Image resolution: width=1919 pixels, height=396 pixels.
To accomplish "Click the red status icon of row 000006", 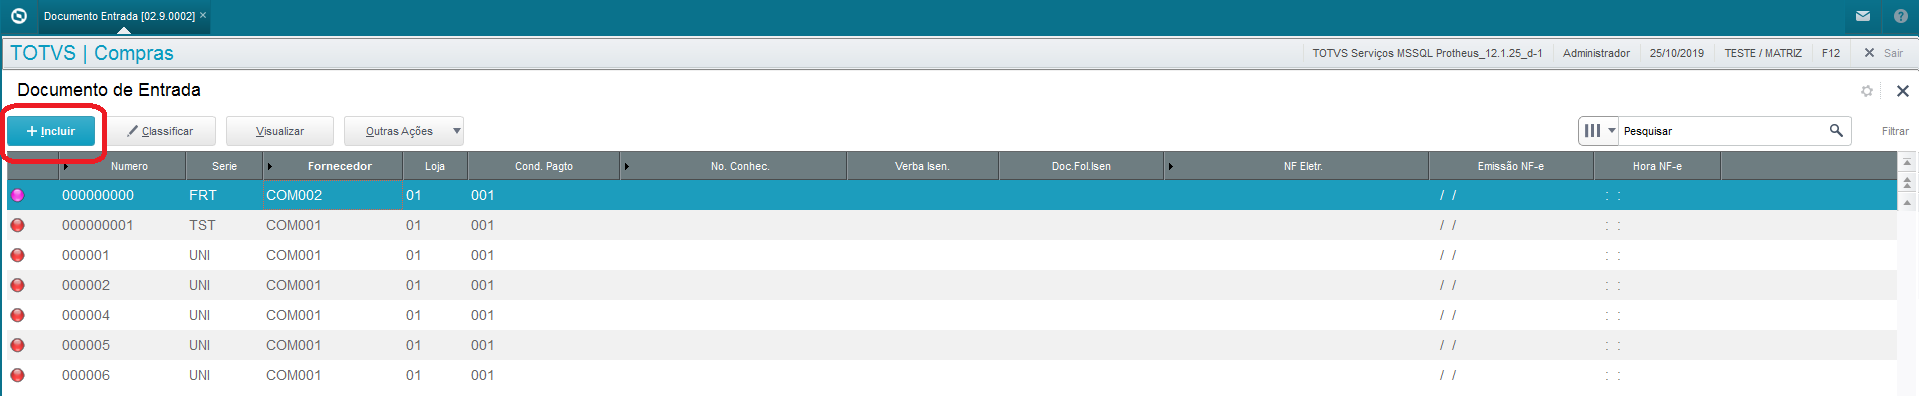I will 17,375.
